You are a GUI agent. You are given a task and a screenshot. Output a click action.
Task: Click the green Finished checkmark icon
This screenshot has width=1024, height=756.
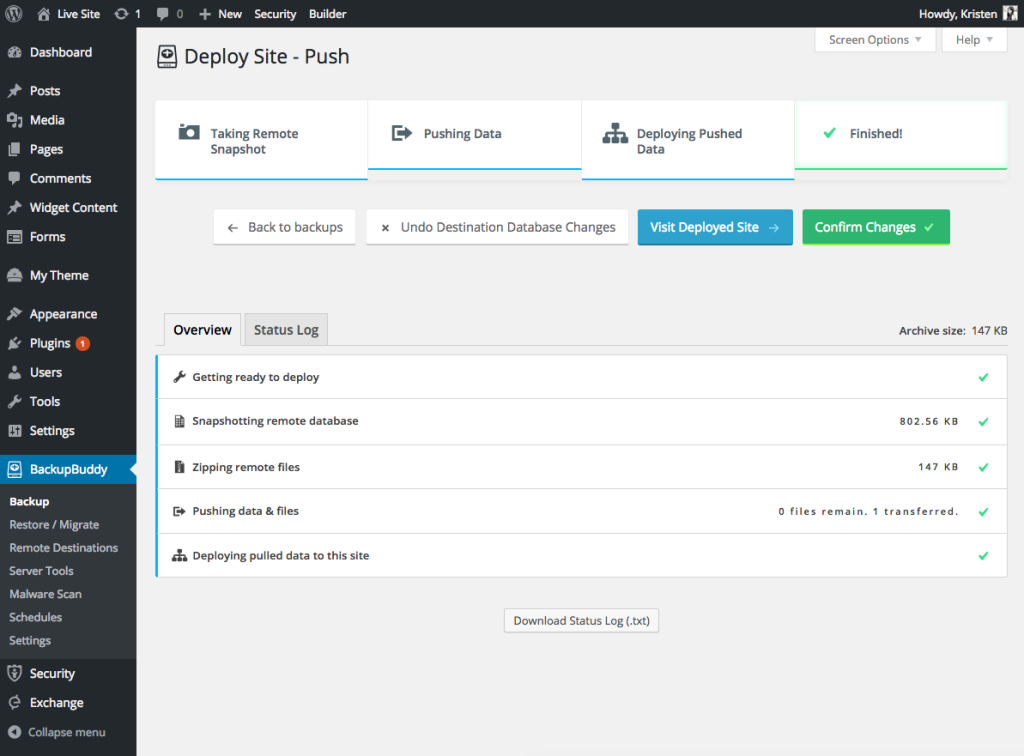coord(829,133)
